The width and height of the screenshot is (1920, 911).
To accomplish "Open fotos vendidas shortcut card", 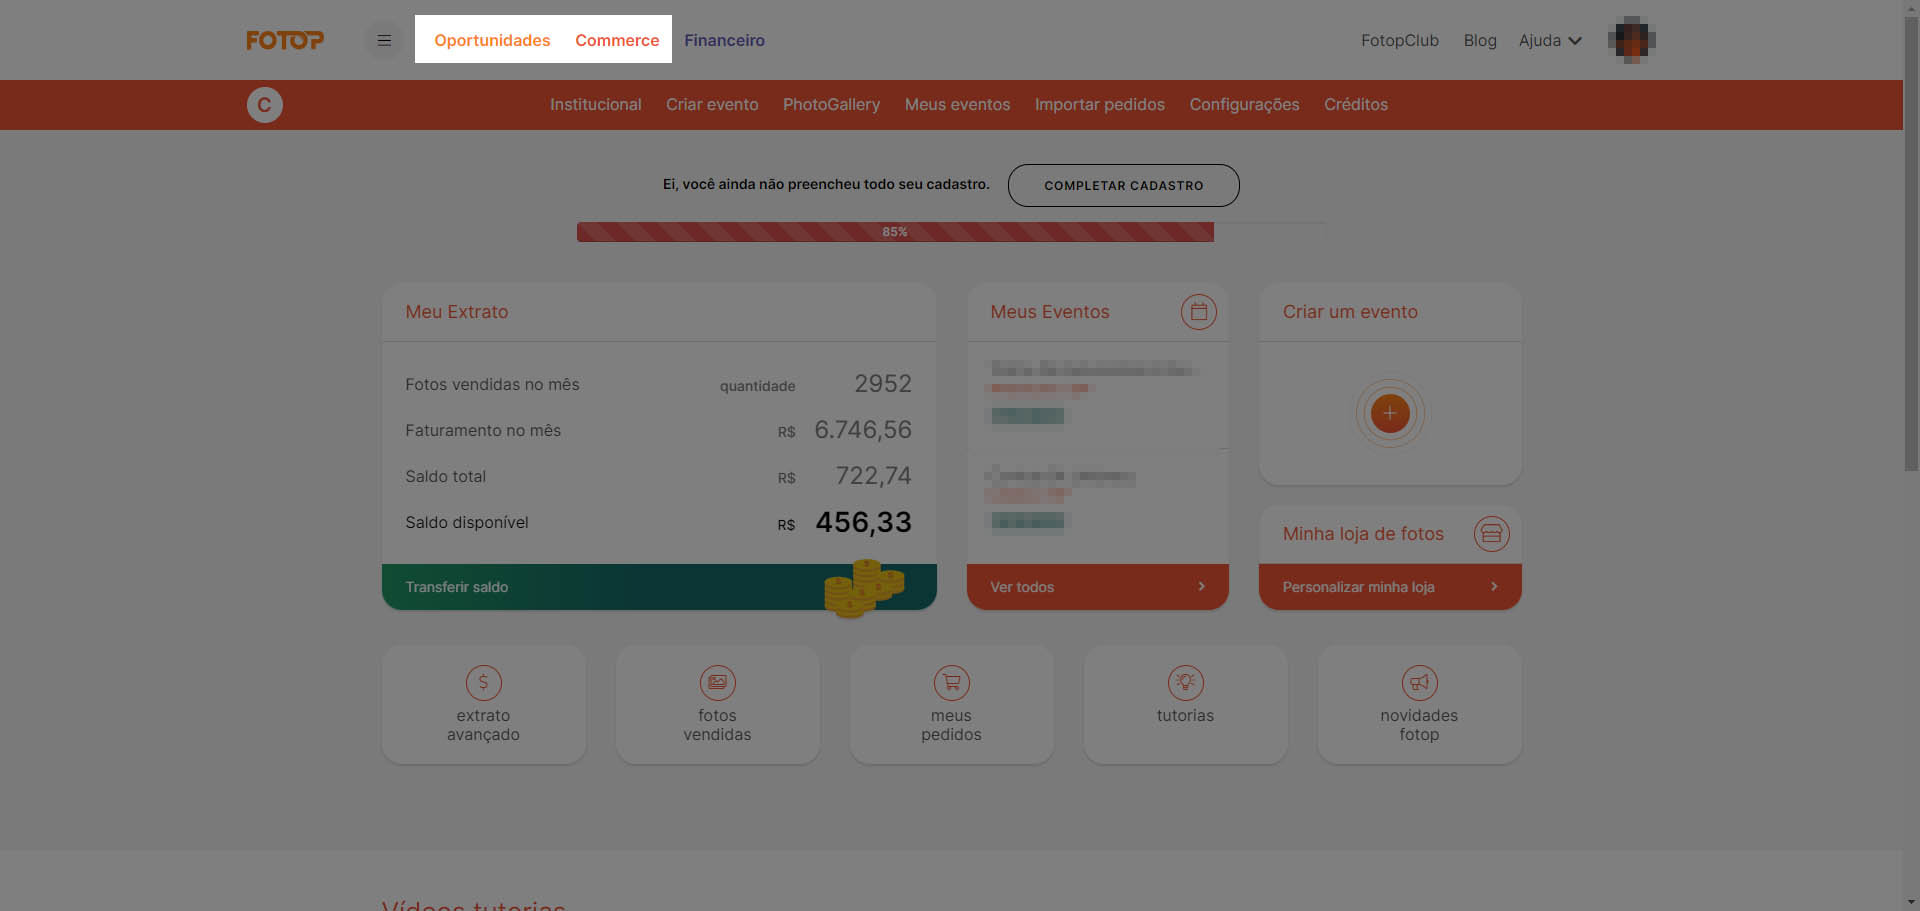I will pyautogui.click(x=717, y=705).
